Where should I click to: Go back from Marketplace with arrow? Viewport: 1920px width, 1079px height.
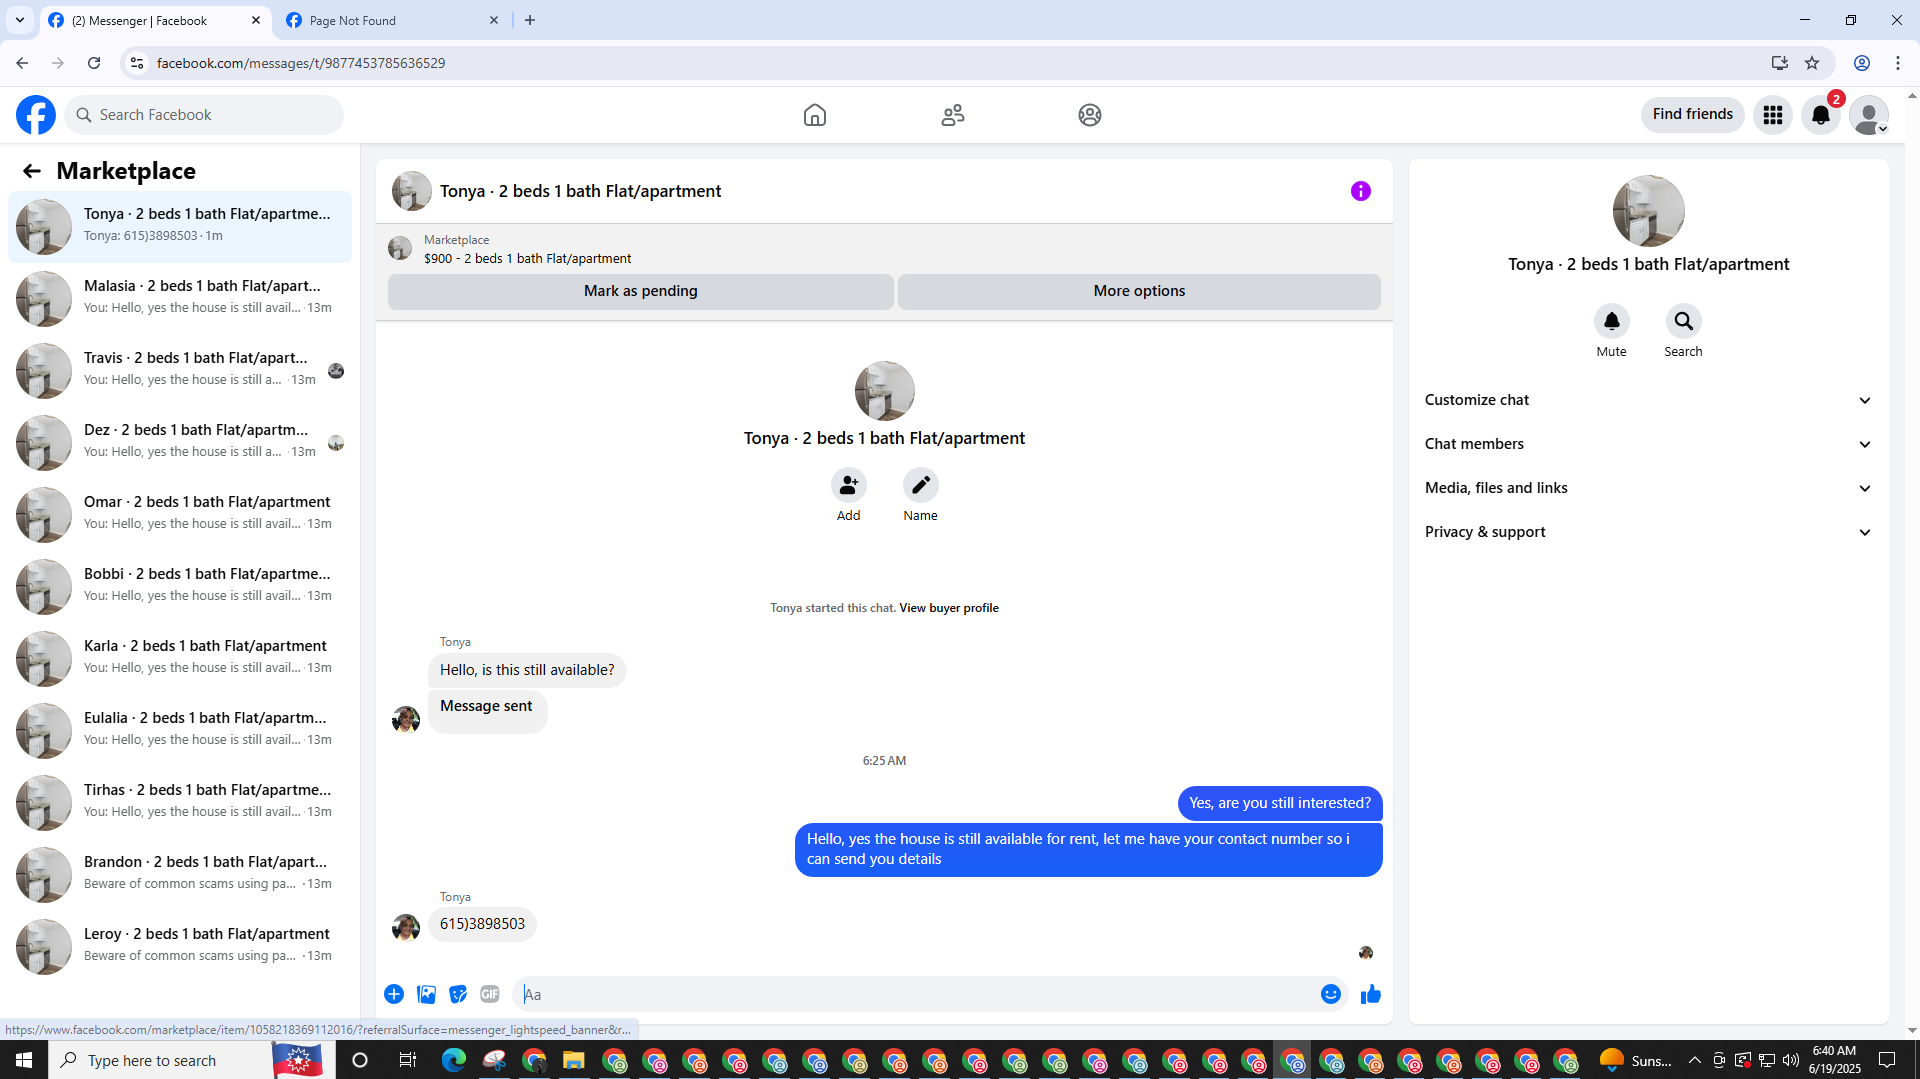tap(32, 171)
